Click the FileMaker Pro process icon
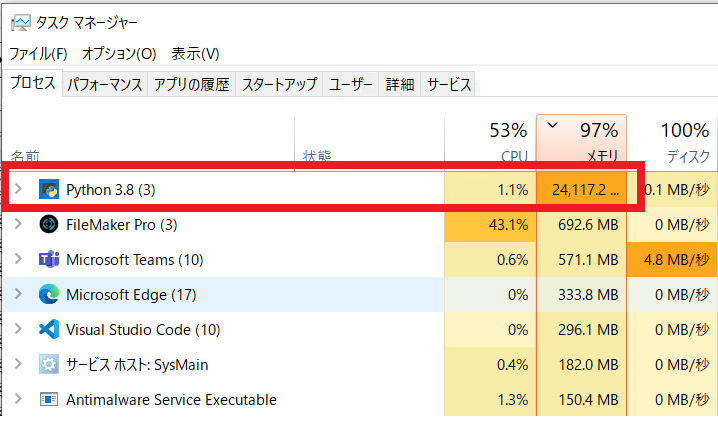The width and height of the screenshot is (718, 426). point(49,224)
